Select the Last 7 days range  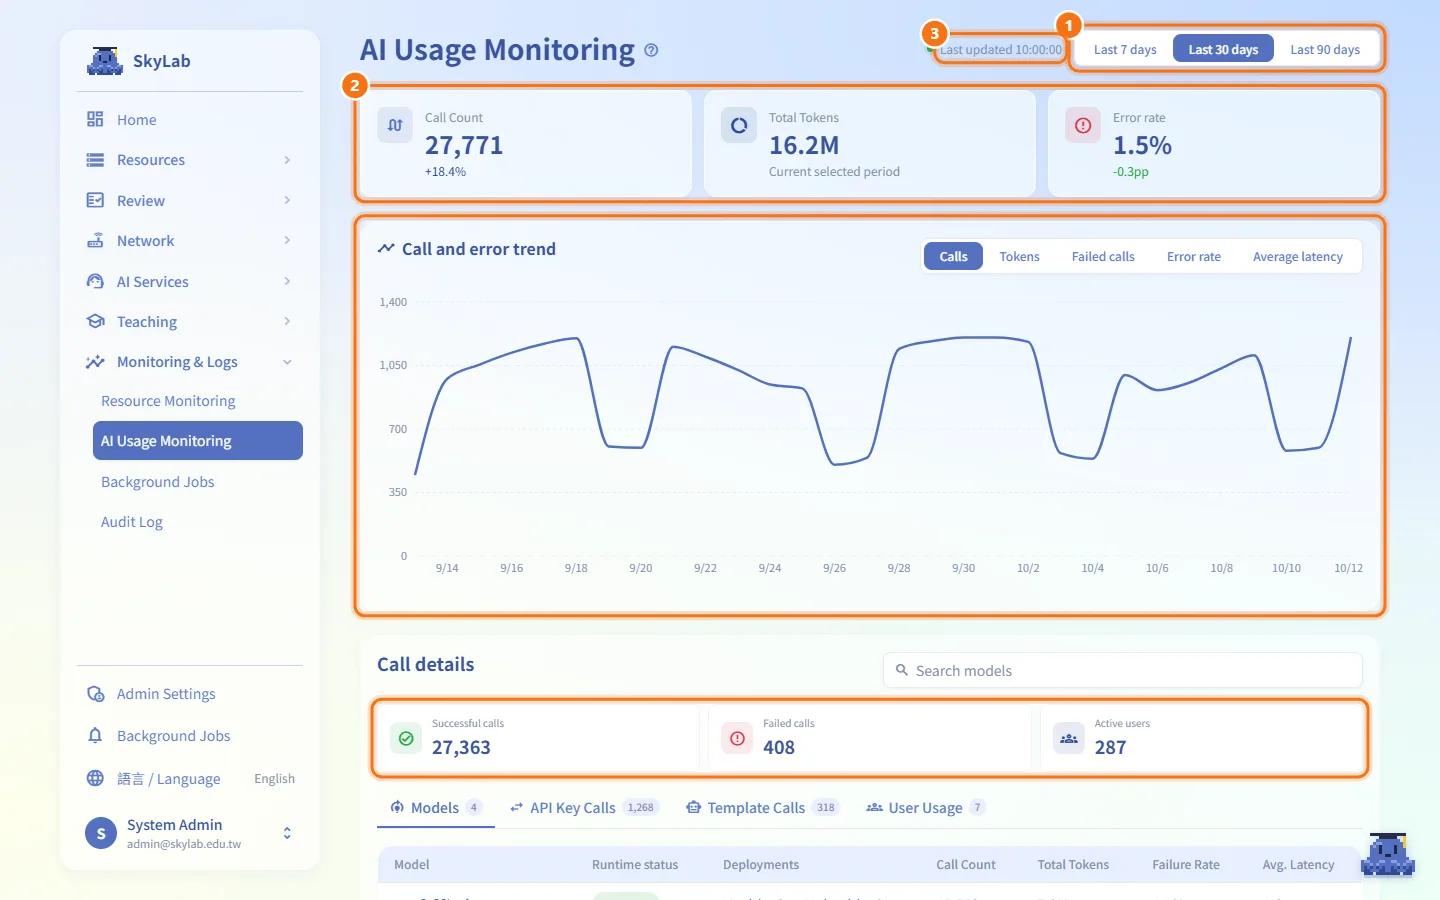pyautogui.click(x=1125, y=50)
